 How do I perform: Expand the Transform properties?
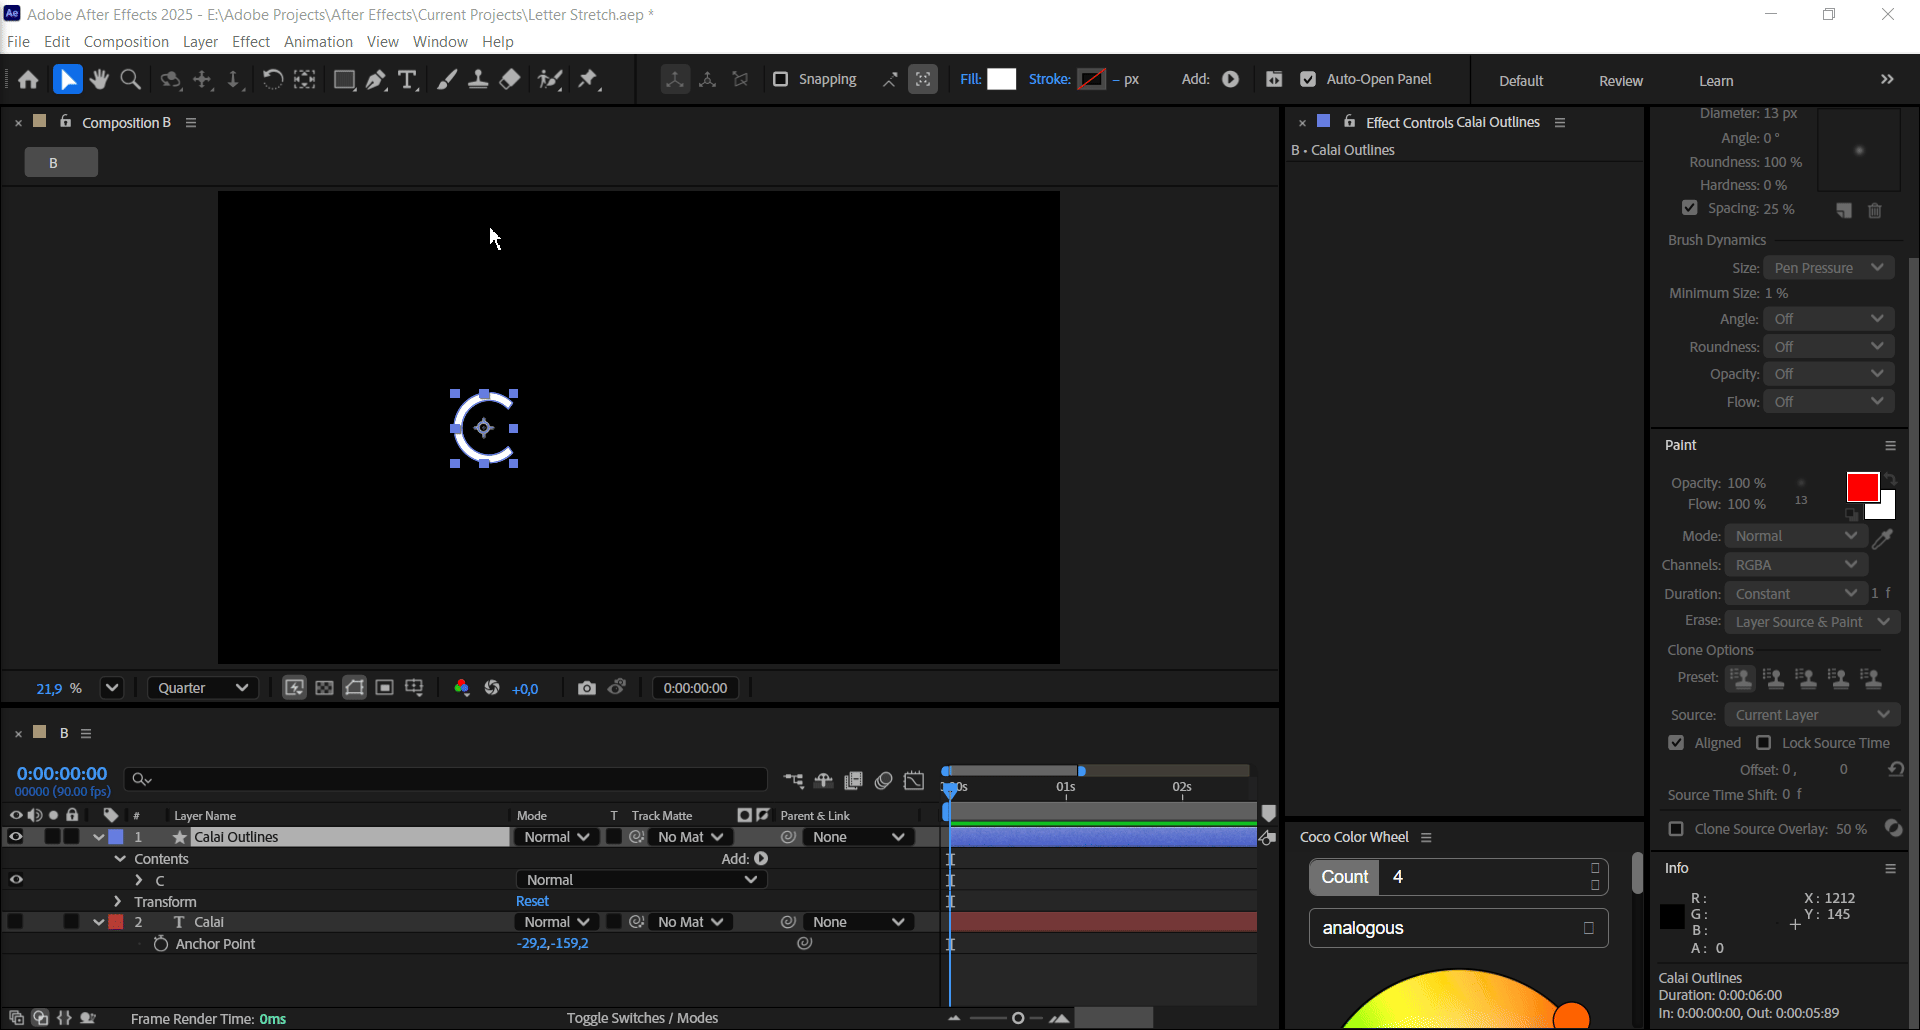(118, 902)
